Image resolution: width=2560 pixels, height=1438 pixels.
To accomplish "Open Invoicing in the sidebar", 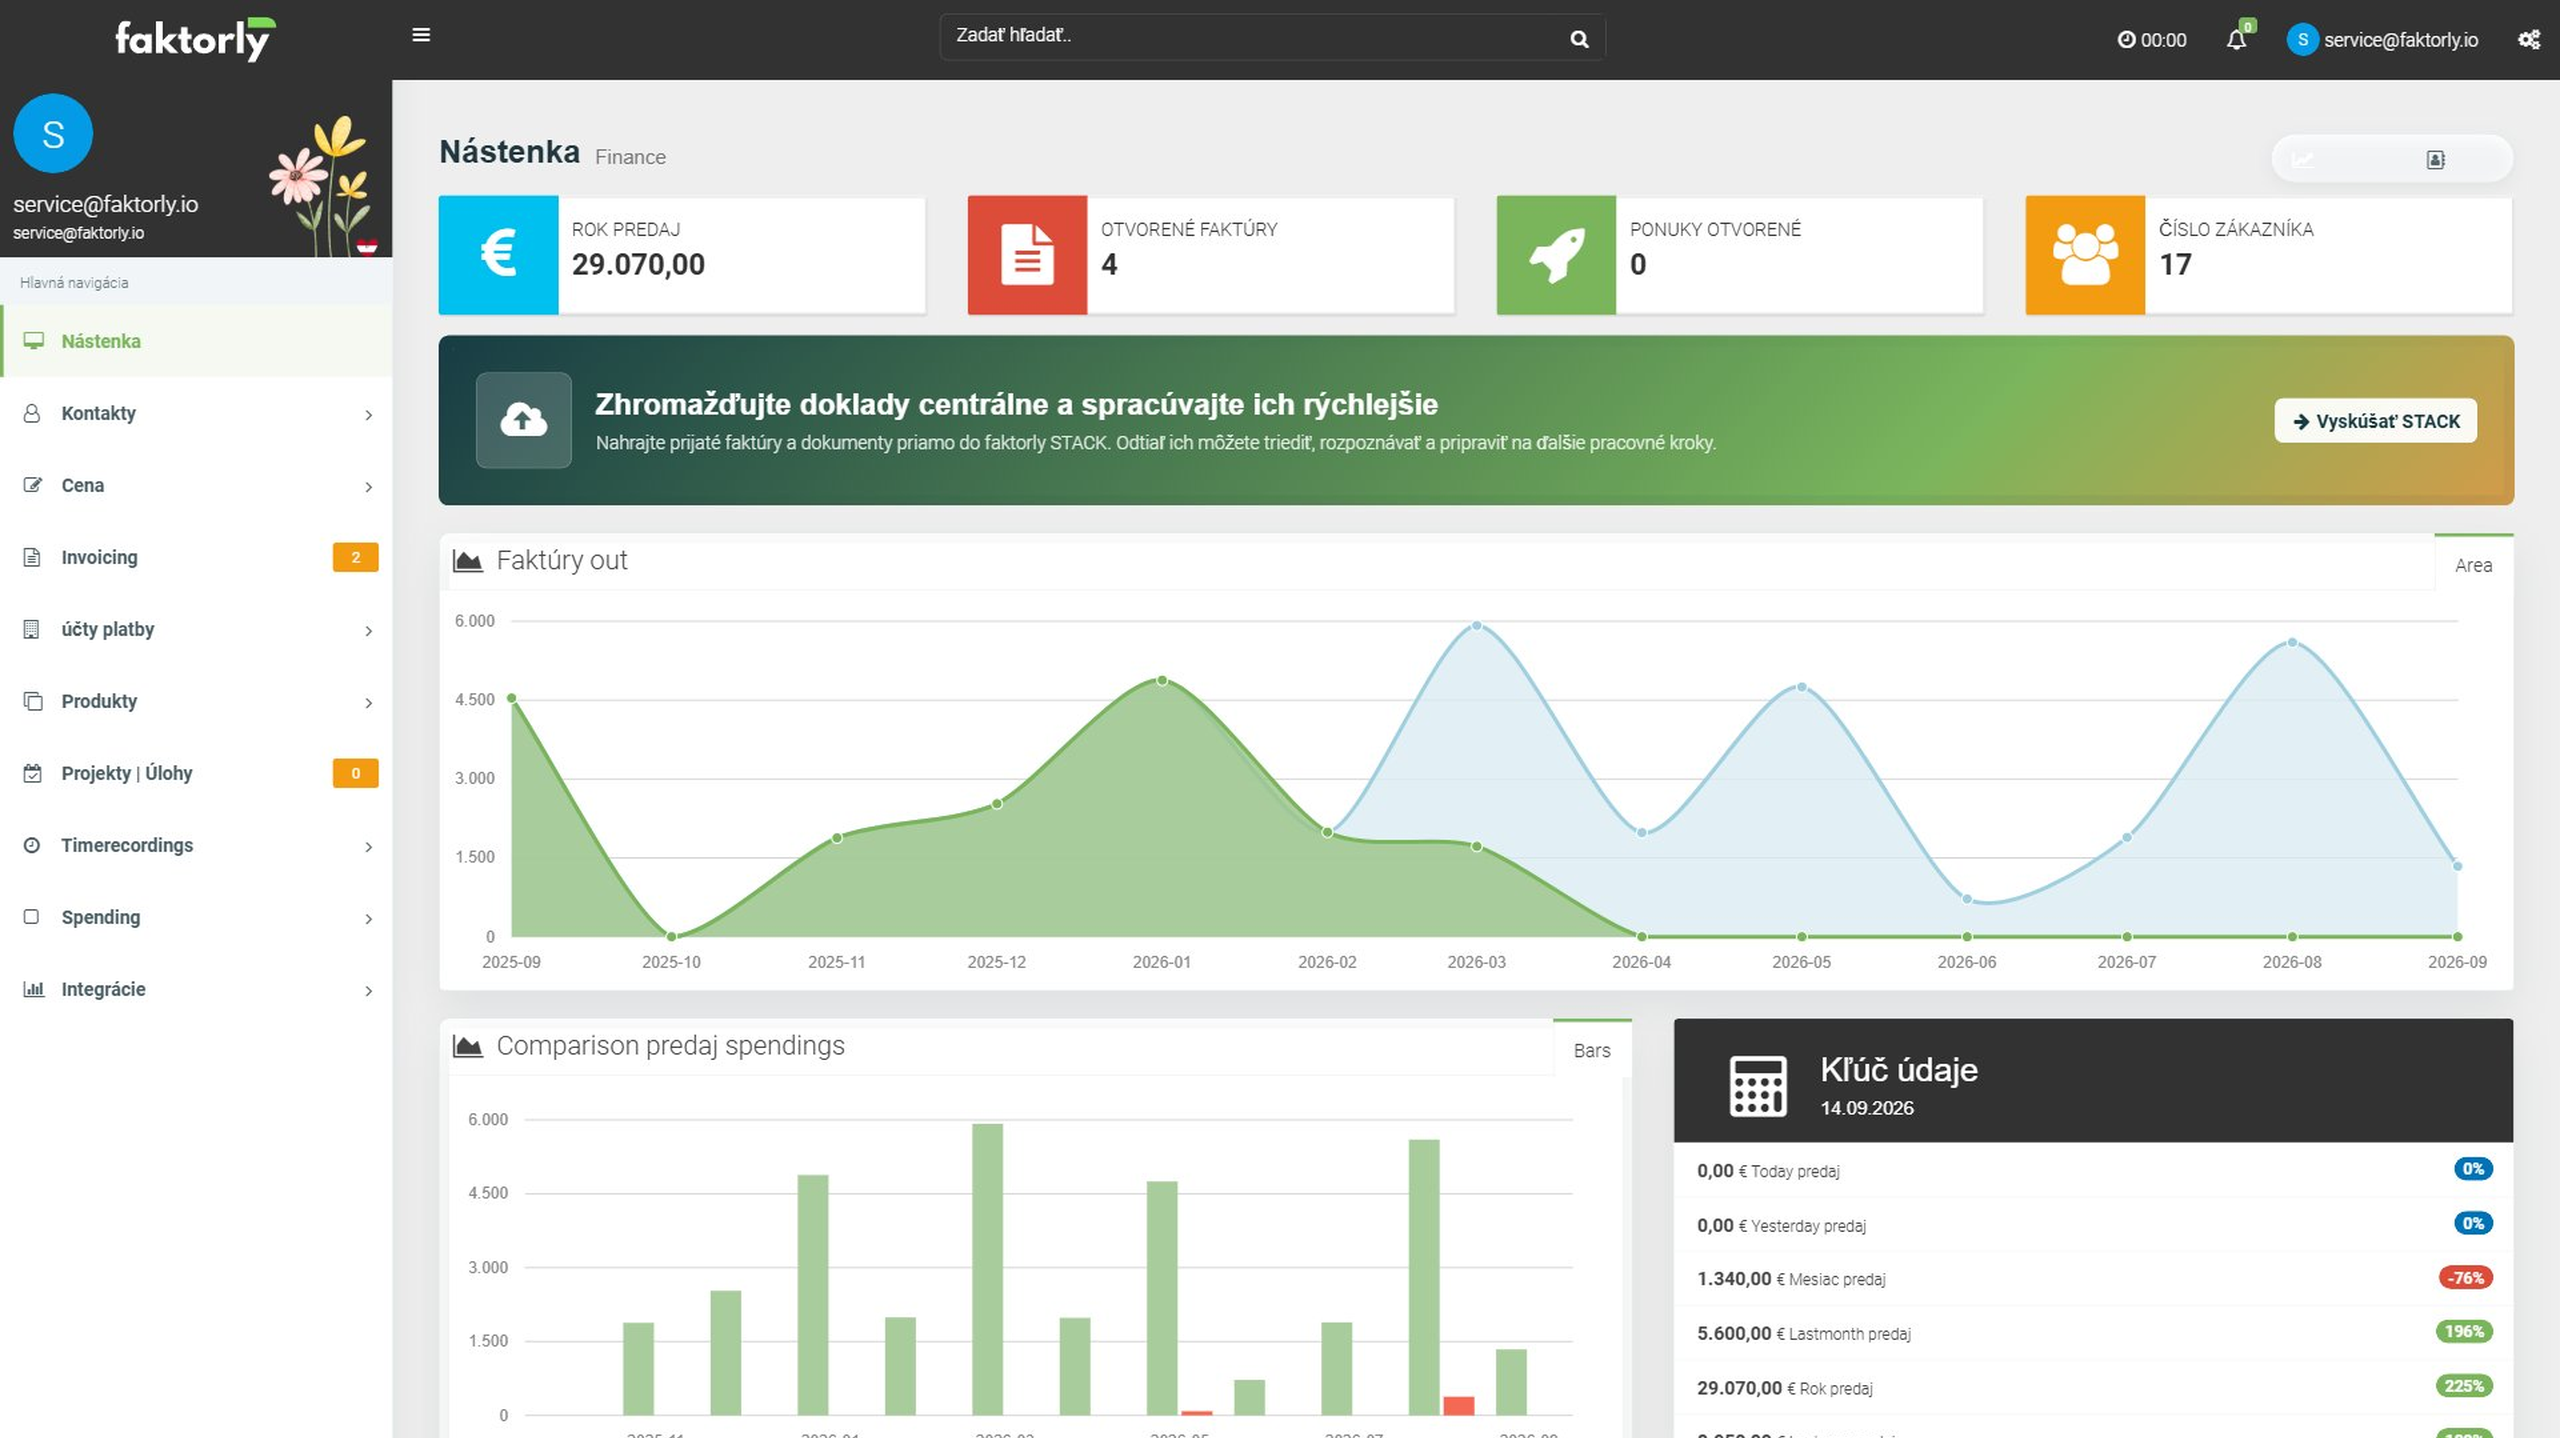I will 196,557.
